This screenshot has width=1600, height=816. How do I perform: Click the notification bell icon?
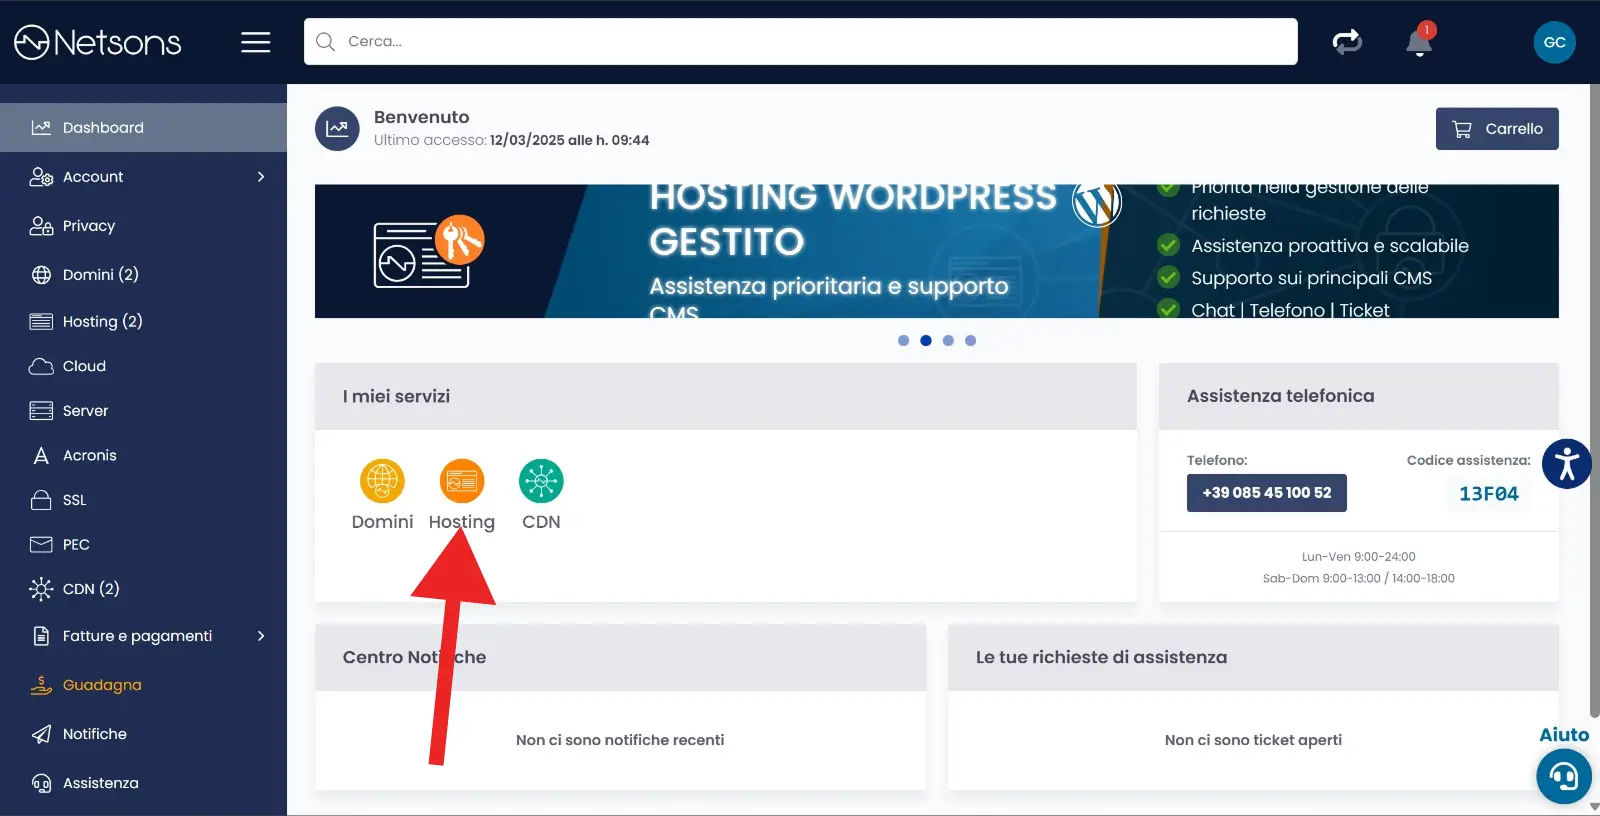click(x=1418, y=43)
